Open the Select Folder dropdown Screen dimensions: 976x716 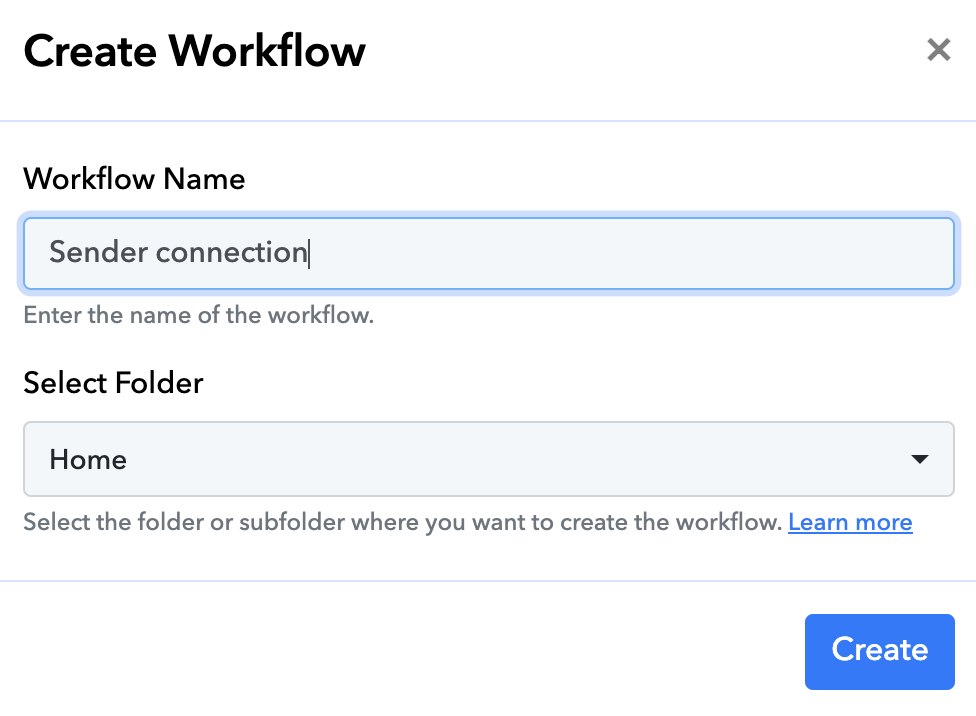[488, 459]
